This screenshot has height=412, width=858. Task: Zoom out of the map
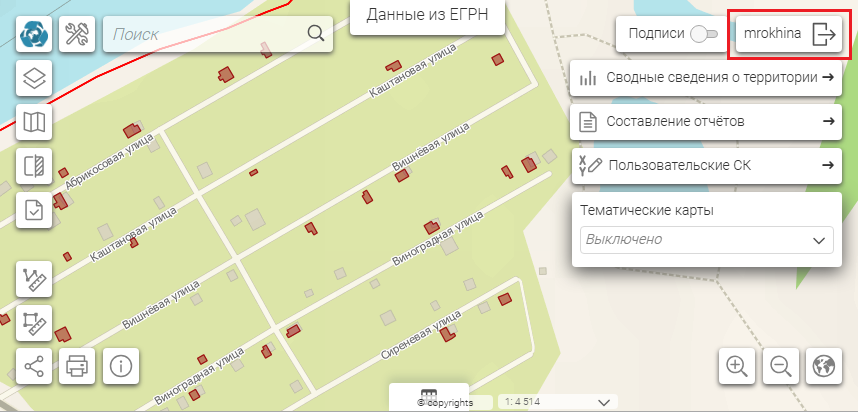780,366
